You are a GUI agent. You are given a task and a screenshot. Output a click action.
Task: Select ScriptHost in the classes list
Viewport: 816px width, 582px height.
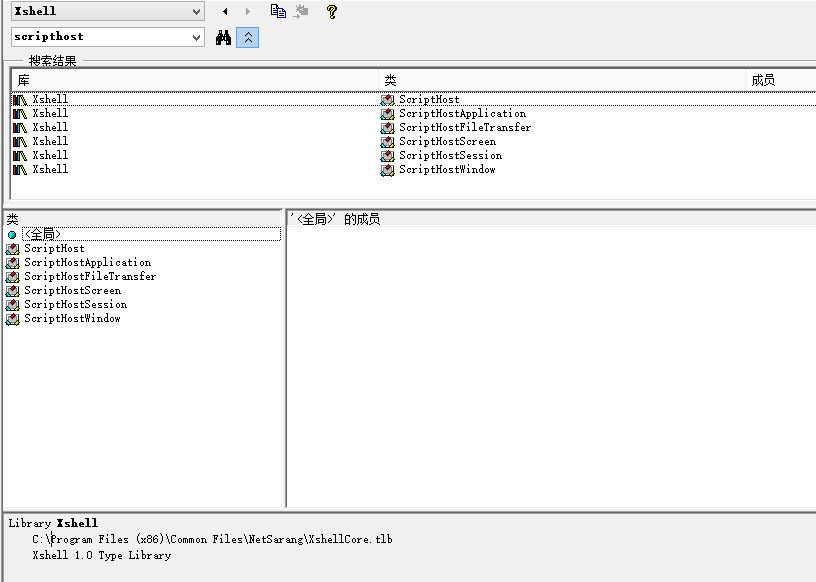(x=54, y=248)
